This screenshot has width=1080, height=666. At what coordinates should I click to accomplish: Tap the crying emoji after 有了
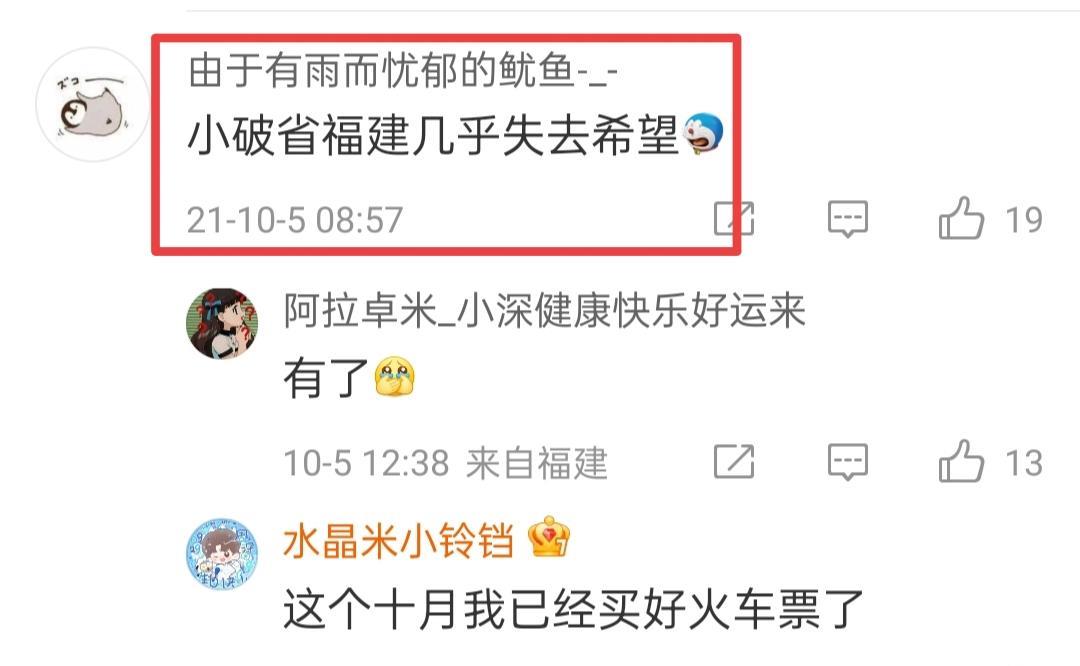point(395,376)
